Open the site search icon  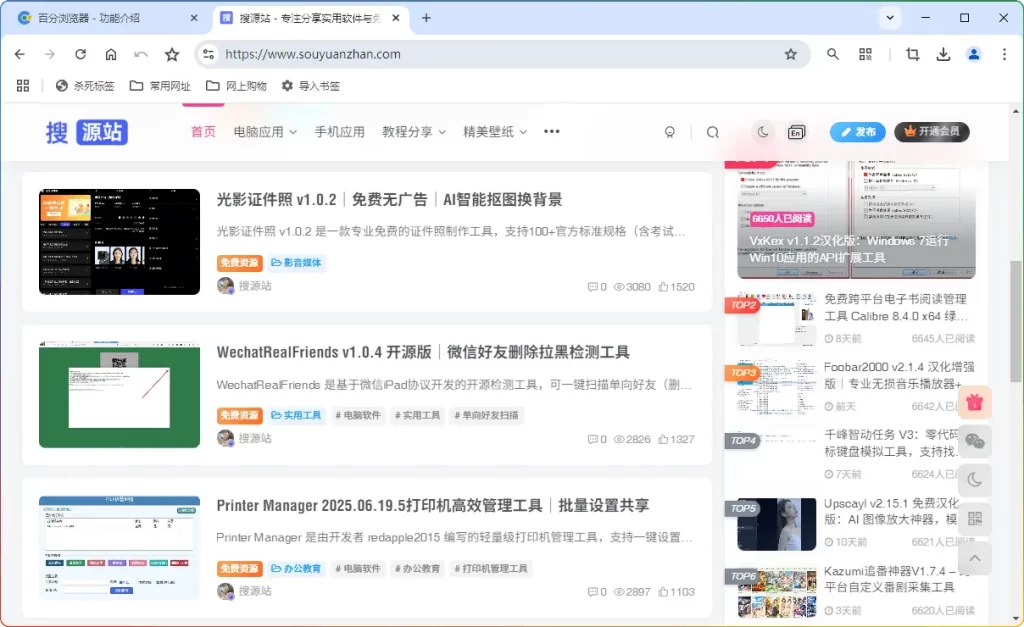712,133
